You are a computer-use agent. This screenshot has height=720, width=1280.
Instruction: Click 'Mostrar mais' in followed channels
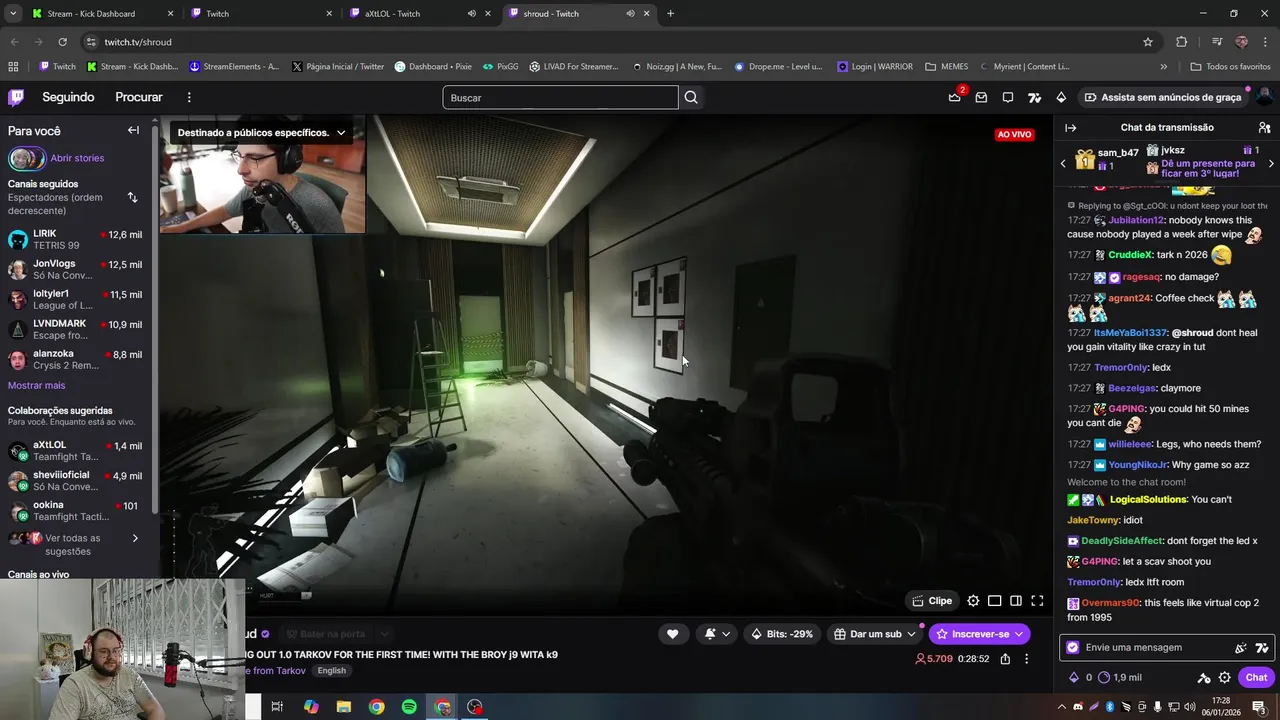[36, 385]
